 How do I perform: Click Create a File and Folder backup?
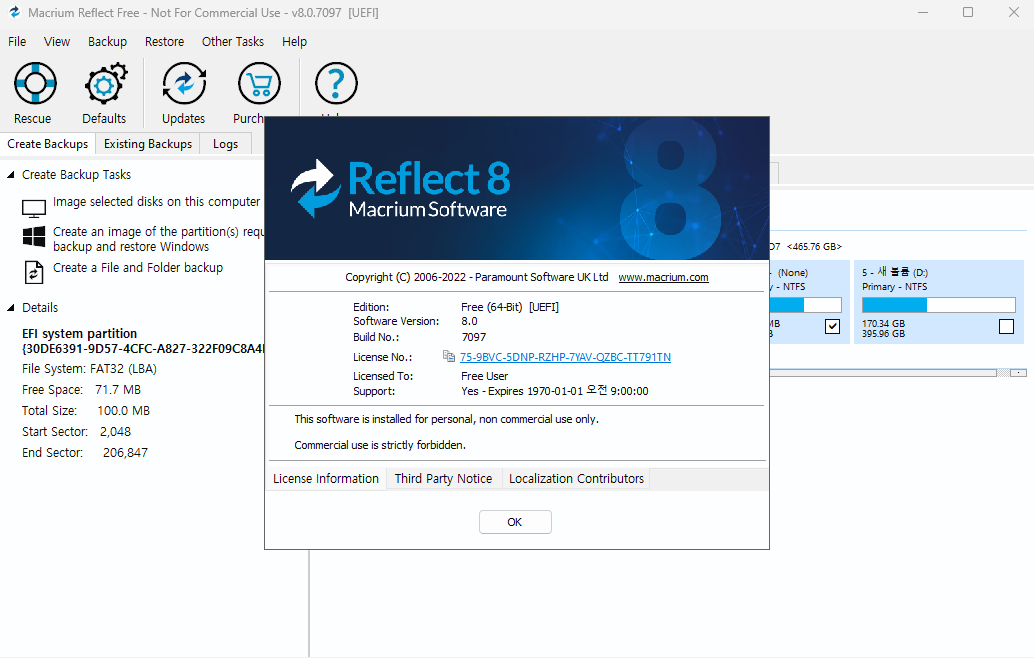pyautogui.click(x=138, y=268)
